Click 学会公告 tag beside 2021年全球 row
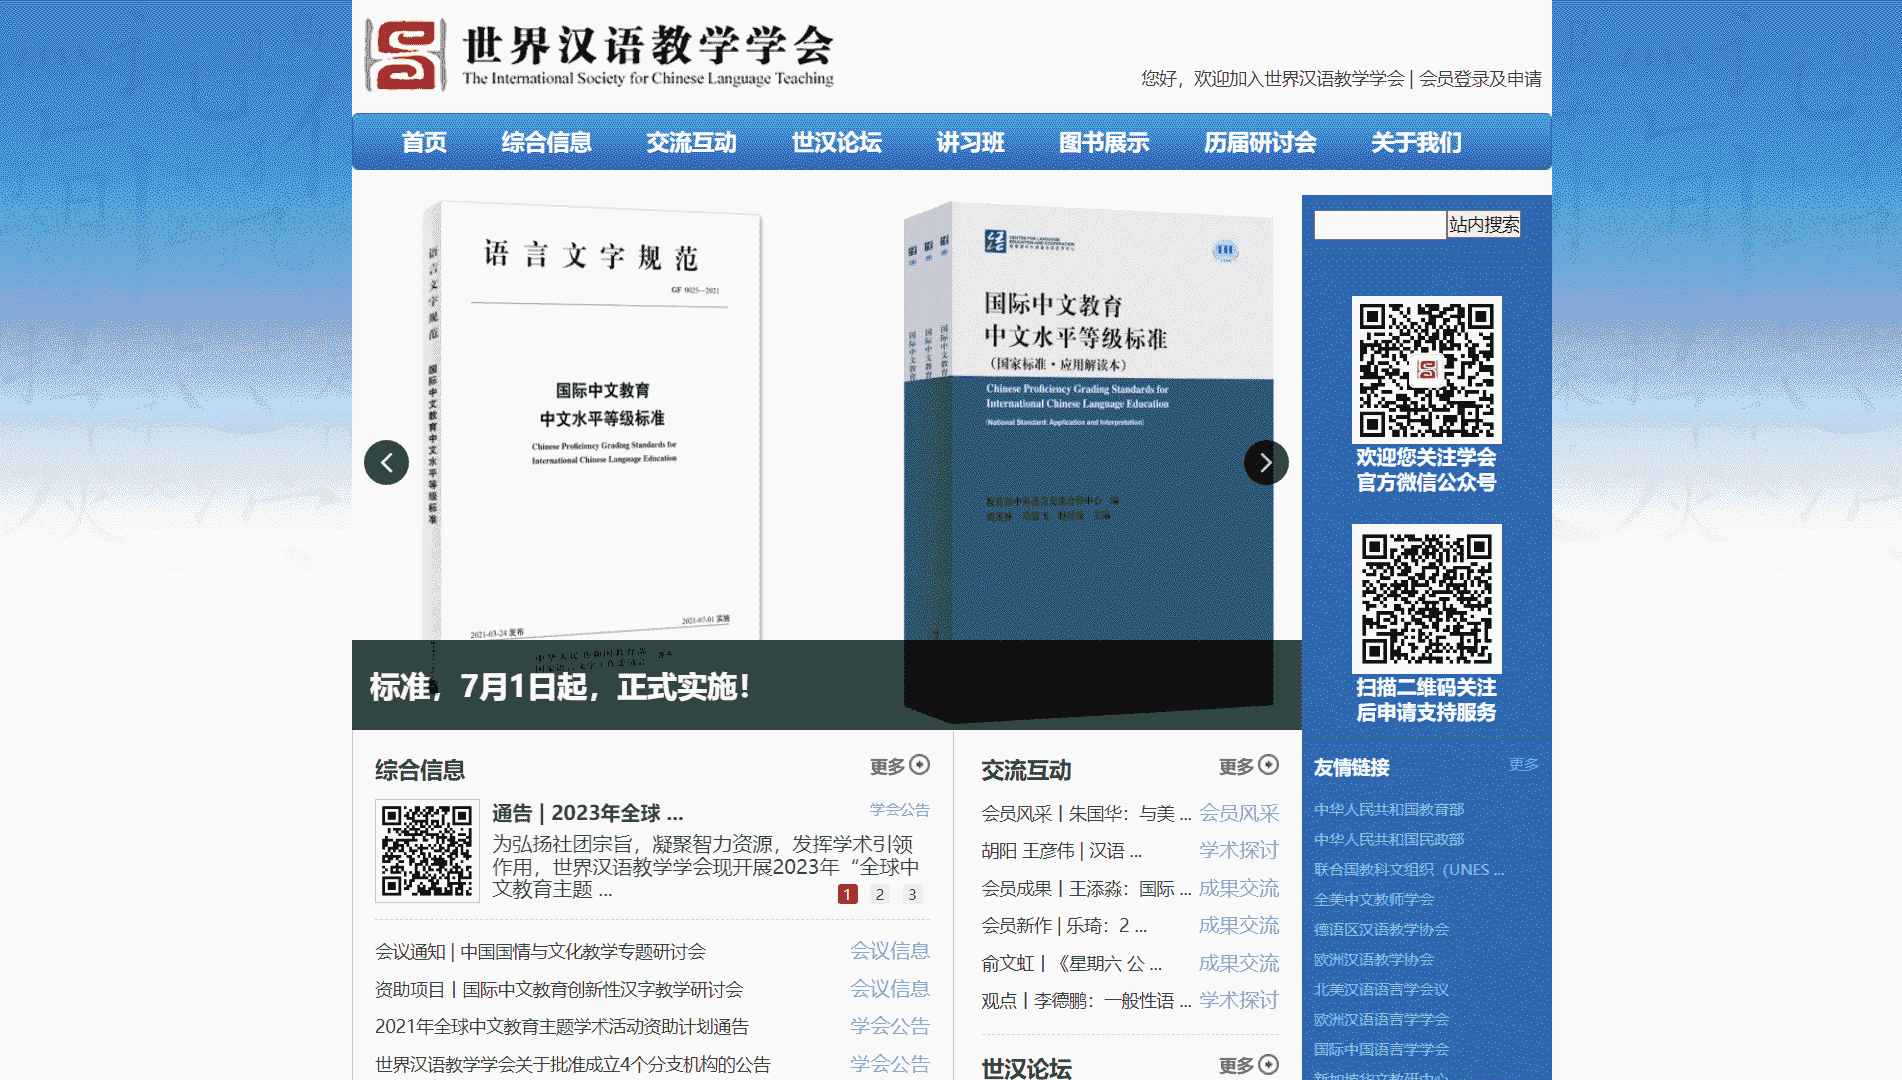Viewport: 1902px width, 1080px height. coord(890,1026)
